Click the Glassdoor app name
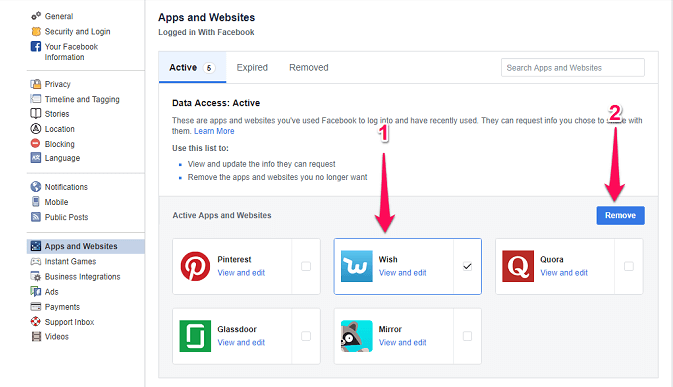 (237, 329)
